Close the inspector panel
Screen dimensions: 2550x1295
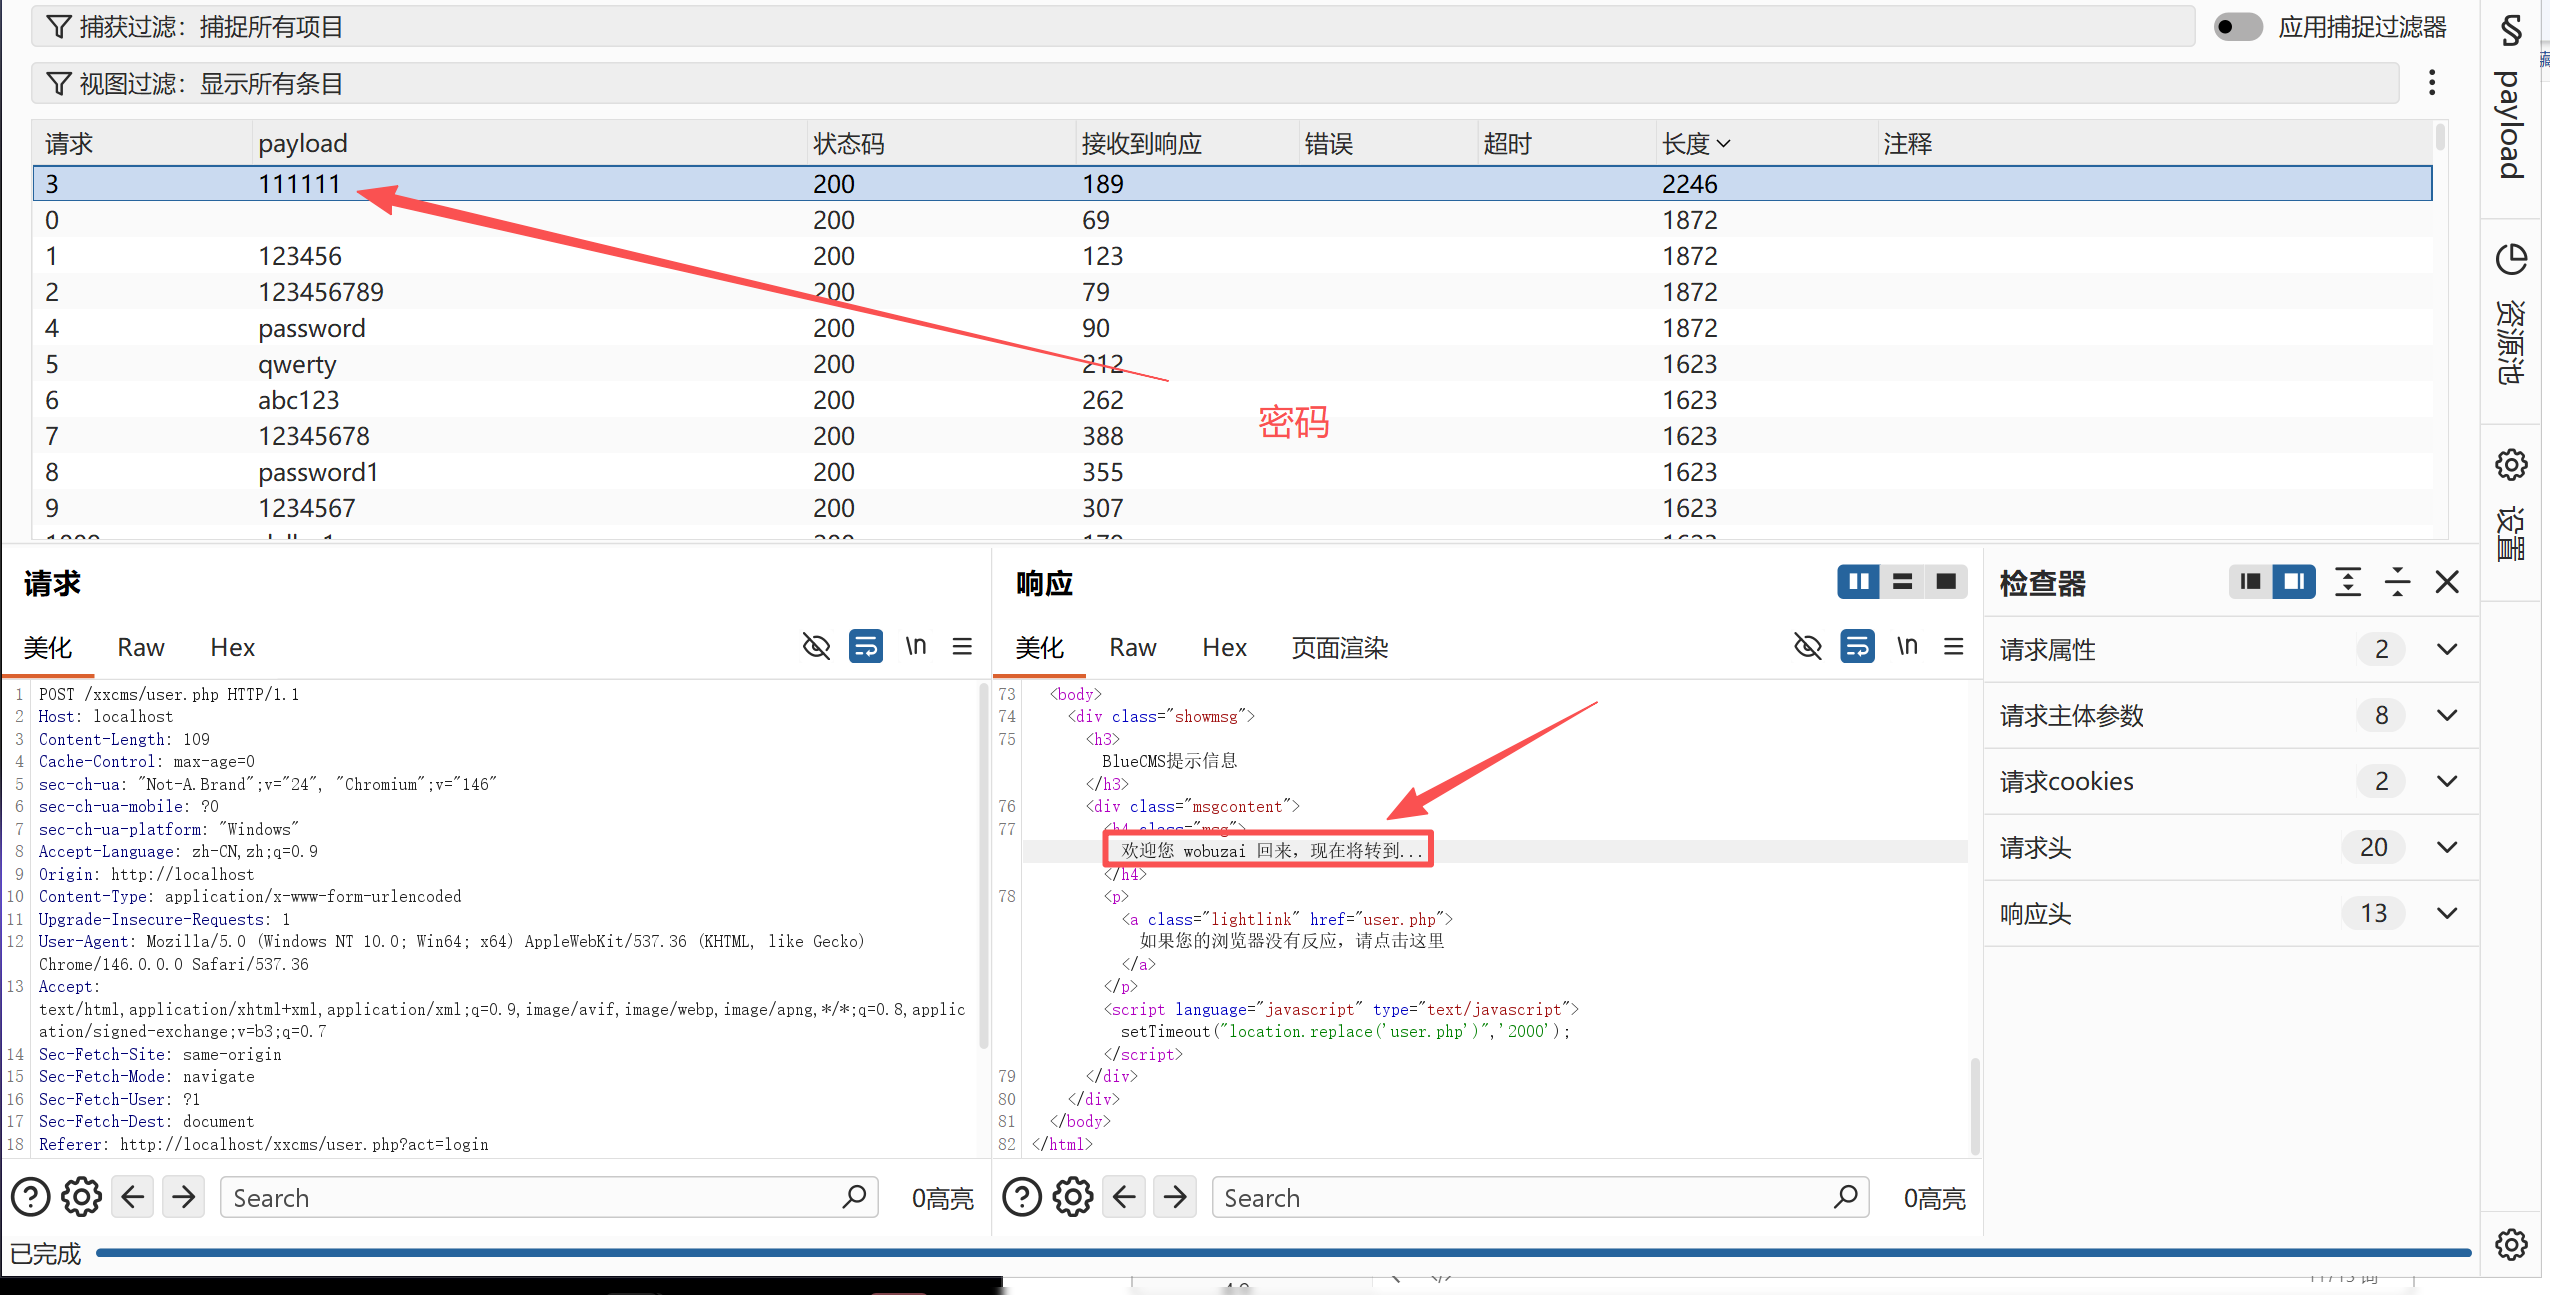pyautogui.click(x=2447, y=582)
